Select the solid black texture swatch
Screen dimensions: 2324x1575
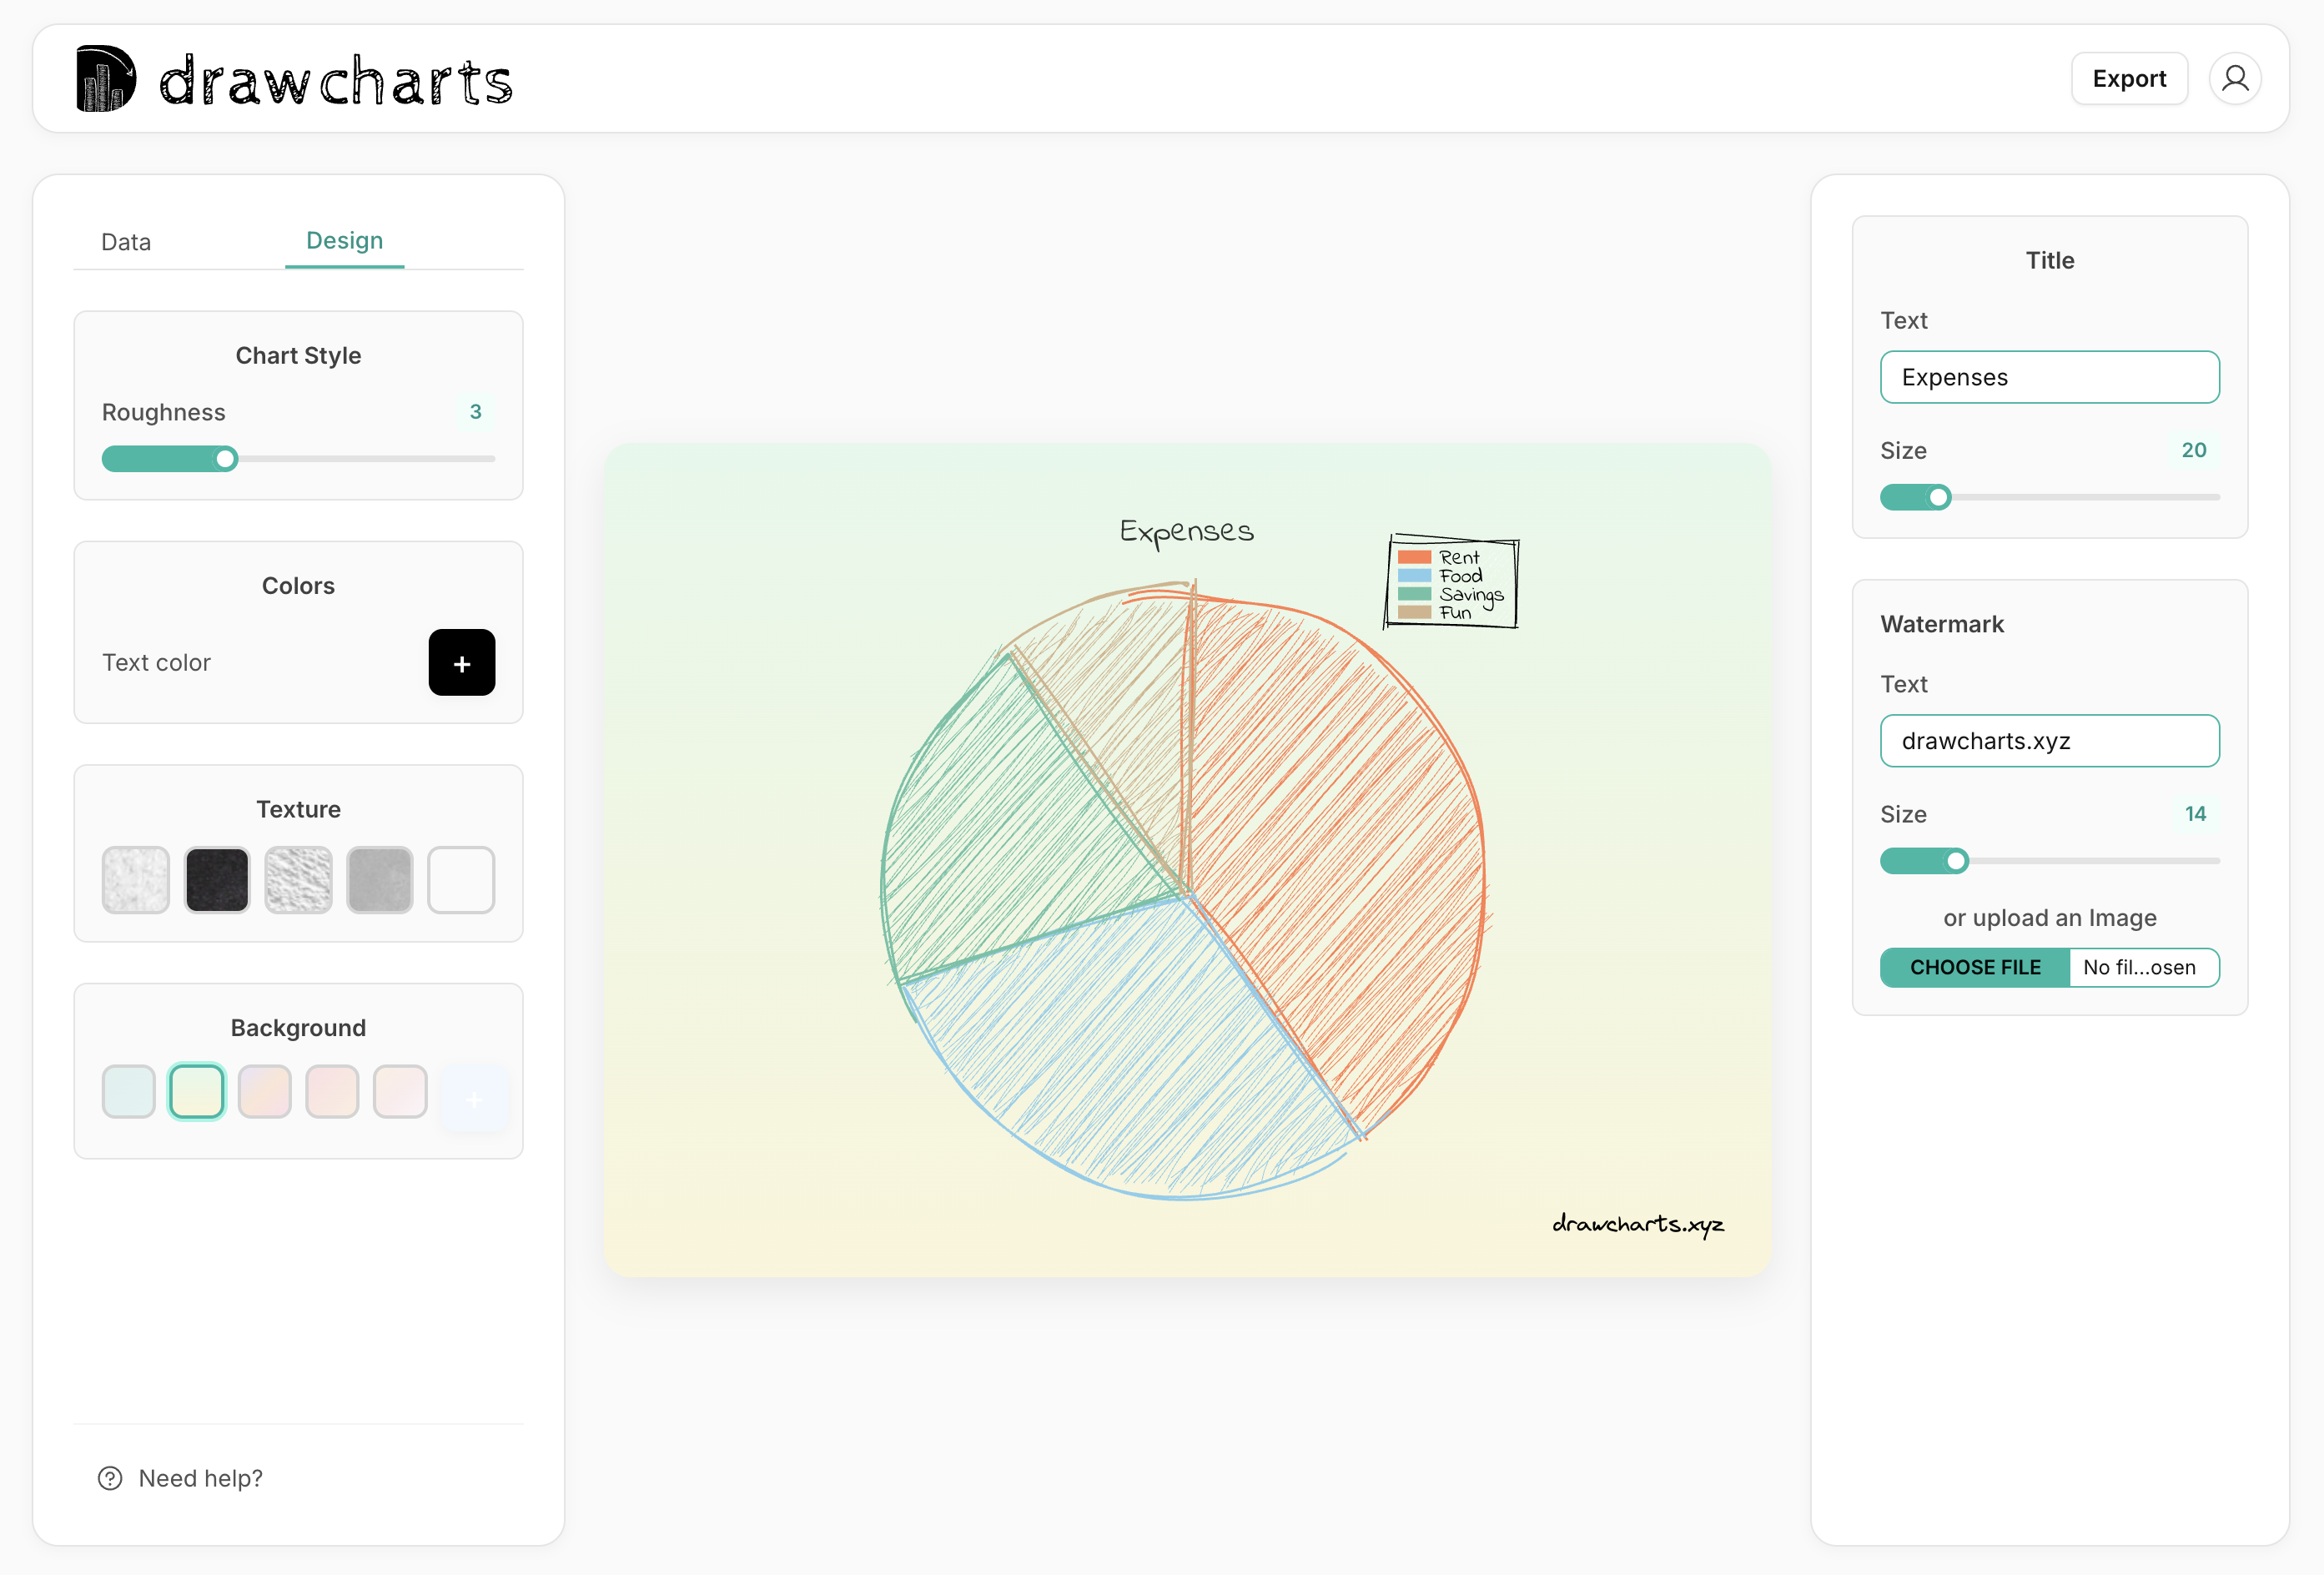[x=216, y=879]
